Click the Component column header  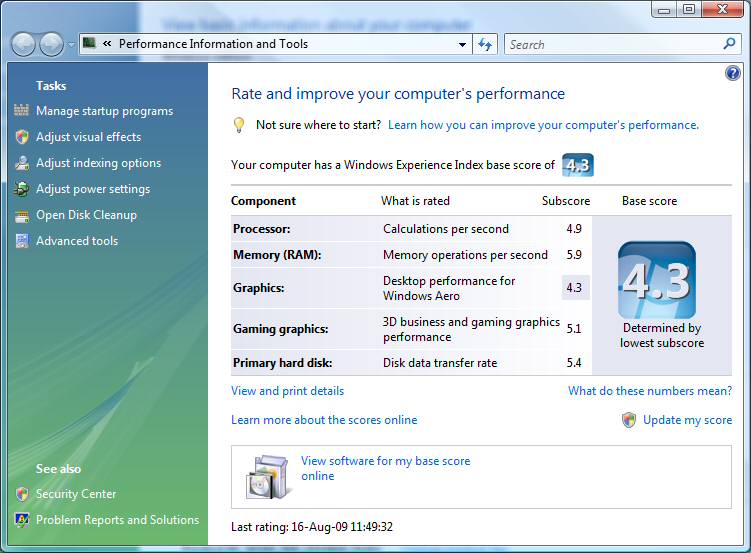click(263, 201)
